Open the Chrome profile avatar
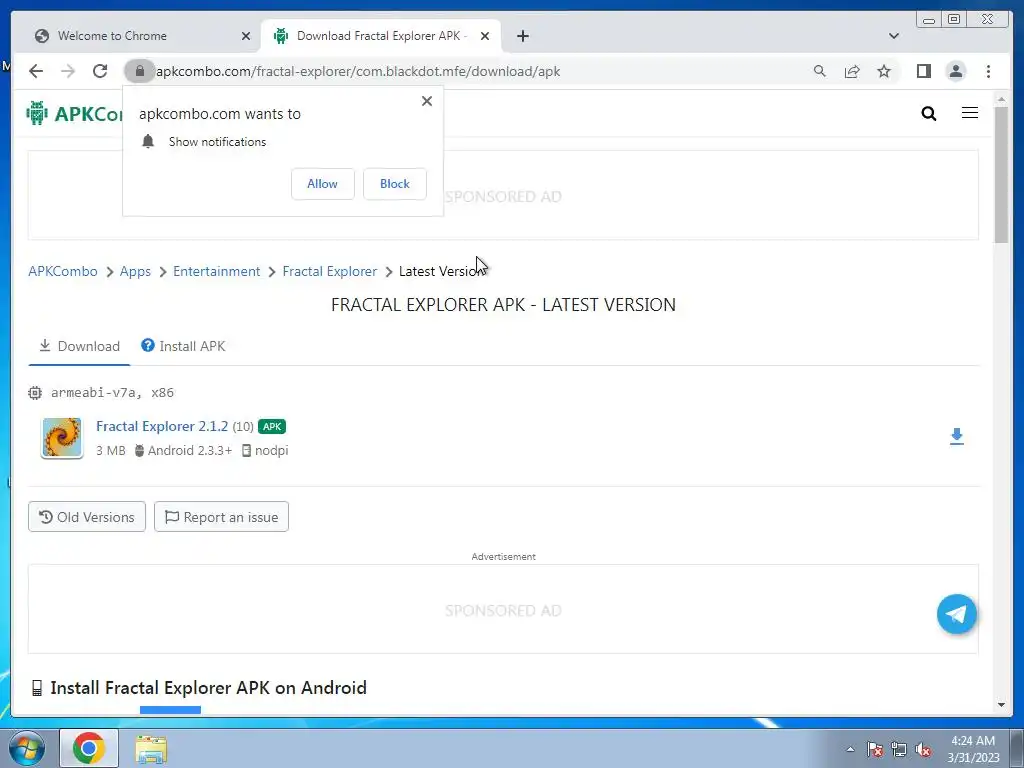 (x=956, y=71)
